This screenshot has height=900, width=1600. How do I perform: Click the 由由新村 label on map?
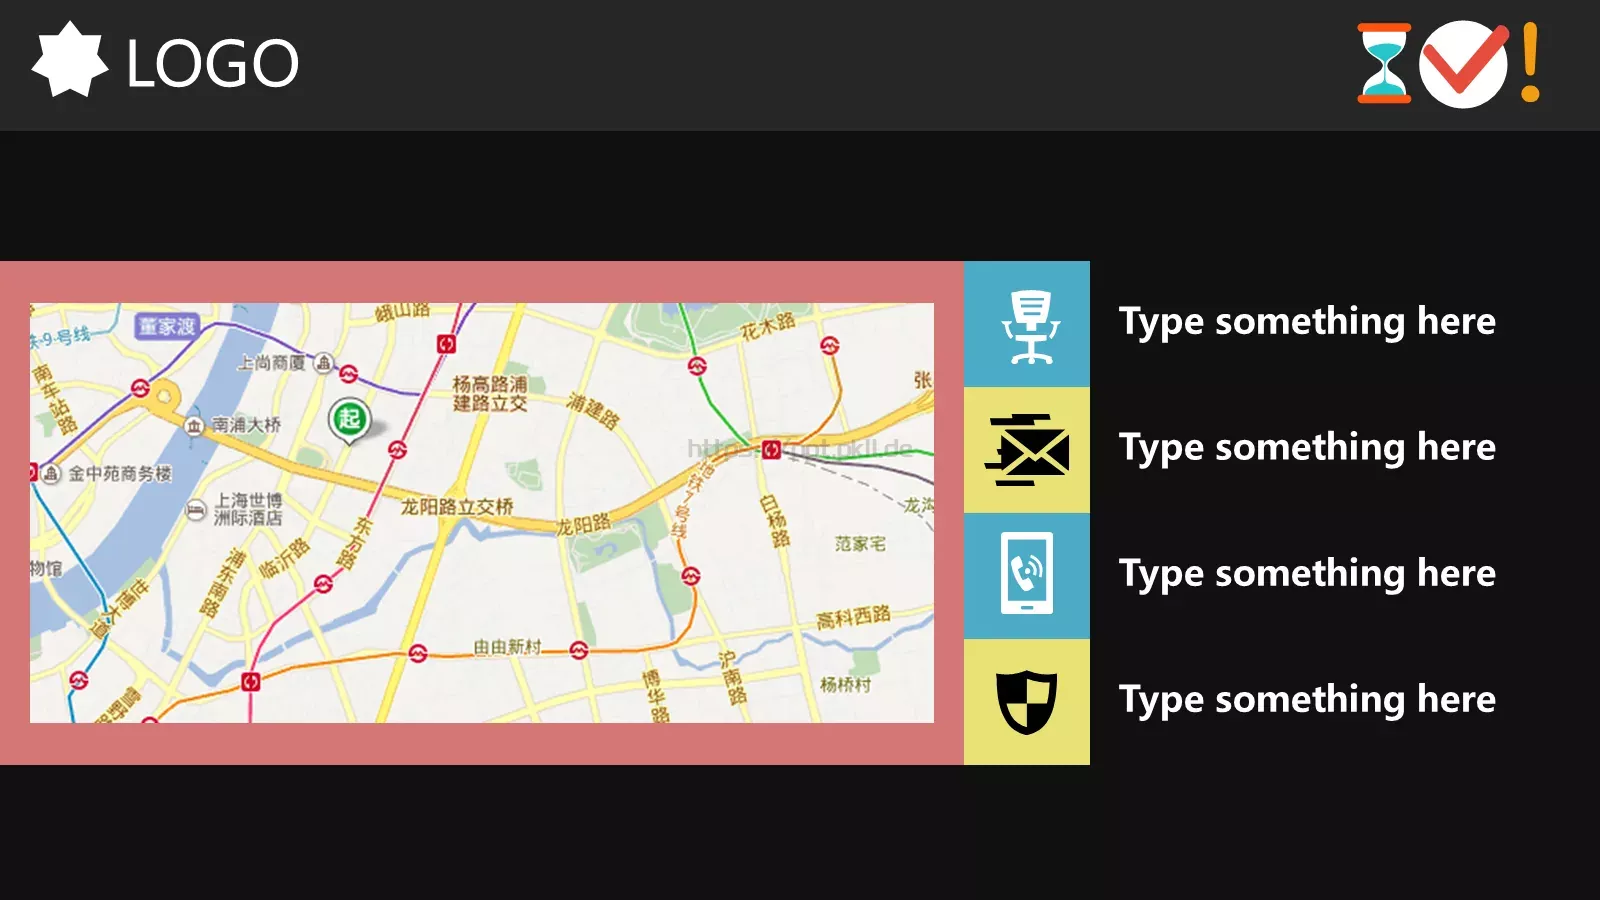click(507, 647)
